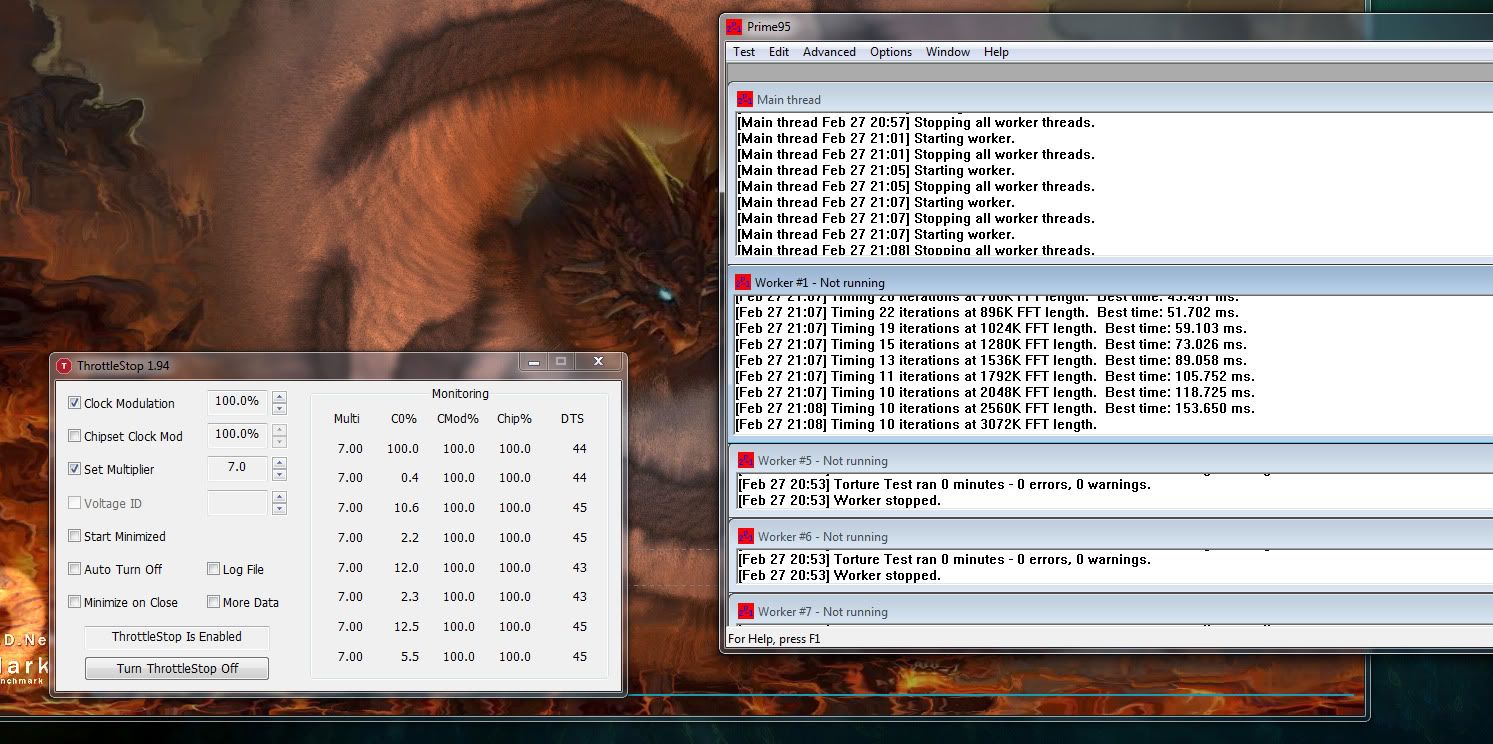This screenshot has height=744, width=1493.
Task: Click the Worker #5 window icon
Action: [x=746, y=460]
